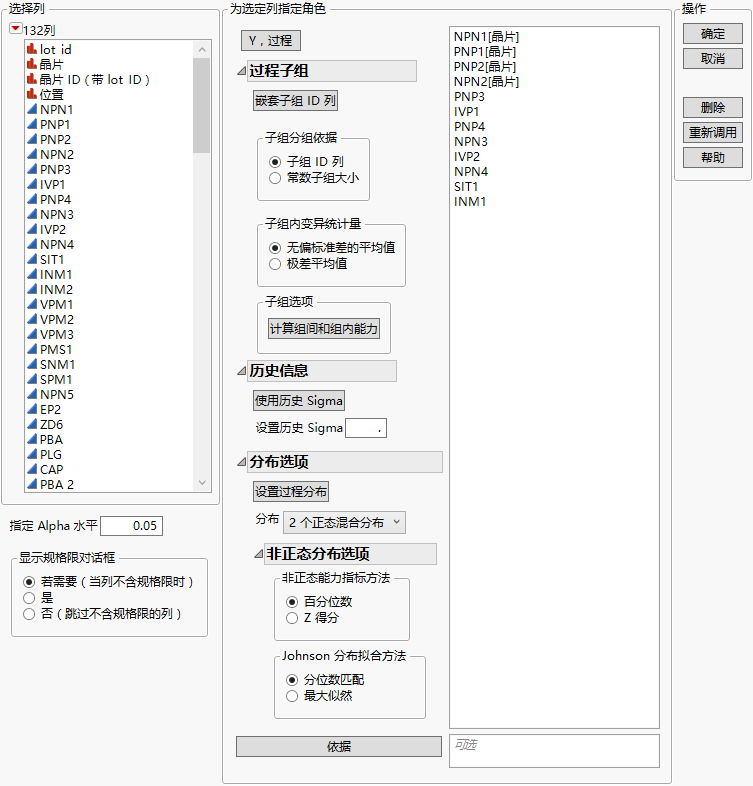Click continuous icon beside IVP1 in column list

point(32,184)
